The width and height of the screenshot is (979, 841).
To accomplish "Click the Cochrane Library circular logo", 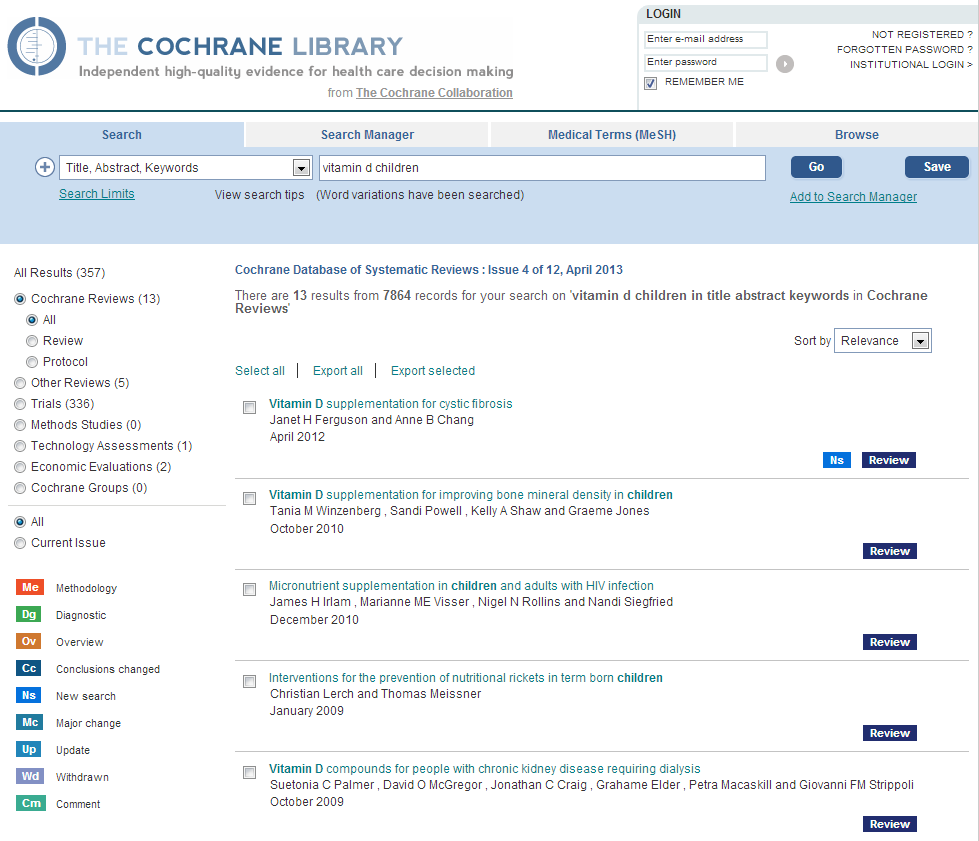I will point(36,46).
